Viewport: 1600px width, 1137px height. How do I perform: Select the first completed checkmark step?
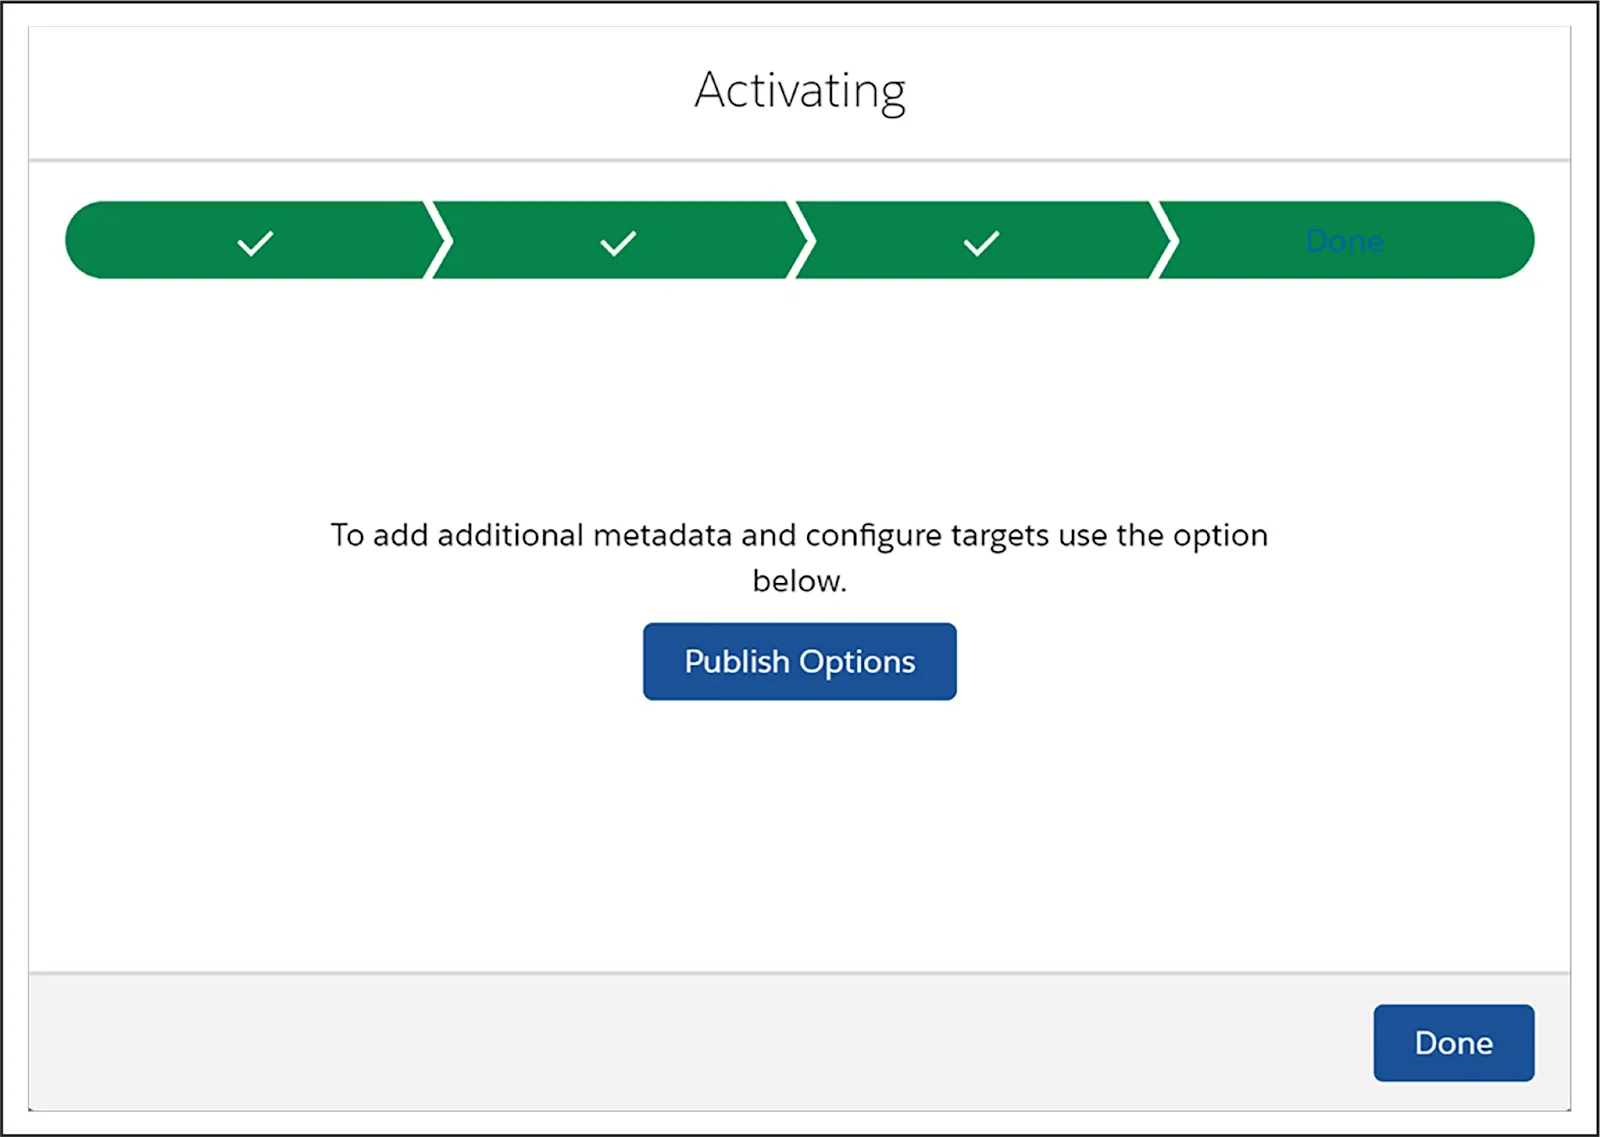pyautogui.click(x=255, y=240)
